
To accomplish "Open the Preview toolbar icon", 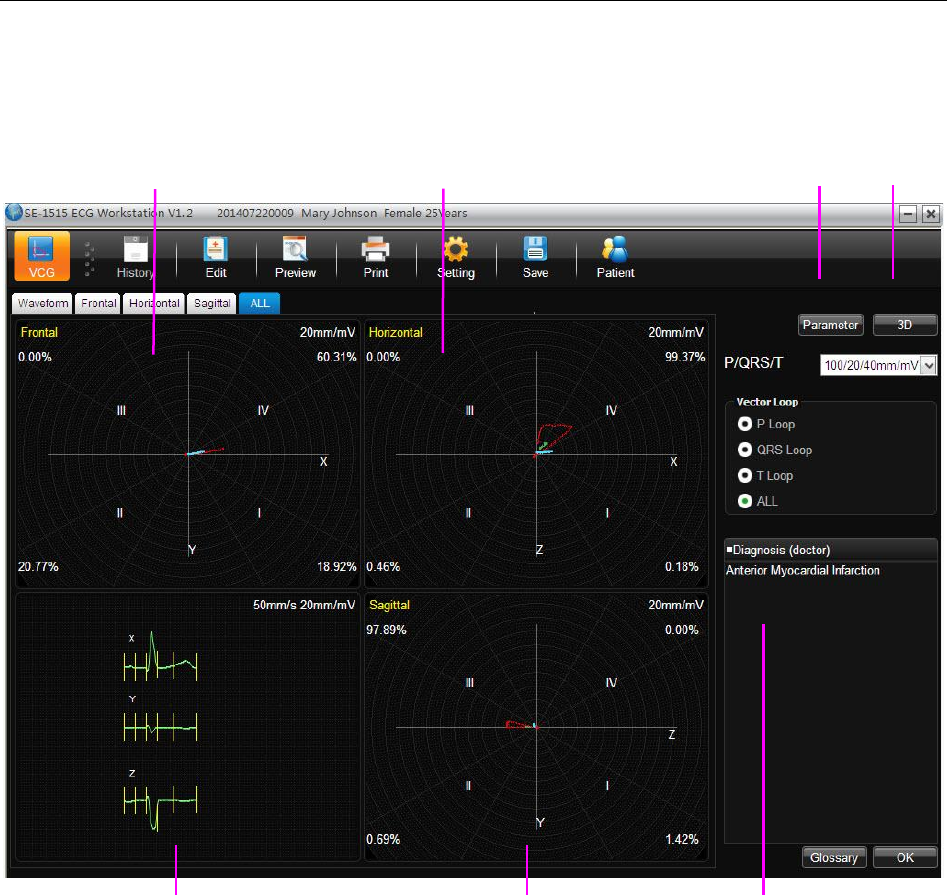I will 295,257.
